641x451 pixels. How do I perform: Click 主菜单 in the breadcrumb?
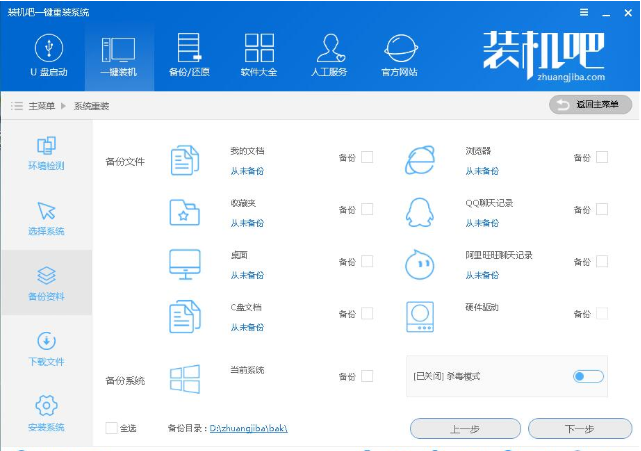(x=41, y=105)
